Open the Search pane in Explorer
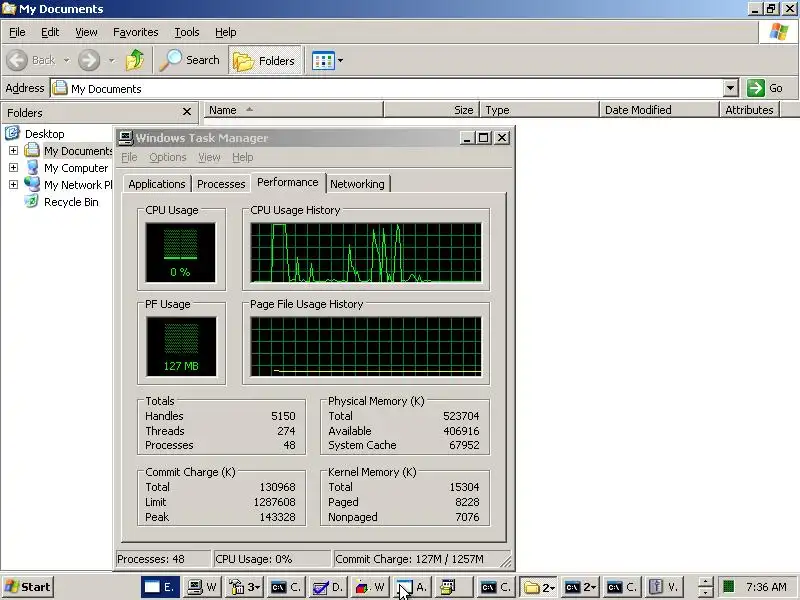The height and width of the screenshot is (600, 800). pos(189,60)
